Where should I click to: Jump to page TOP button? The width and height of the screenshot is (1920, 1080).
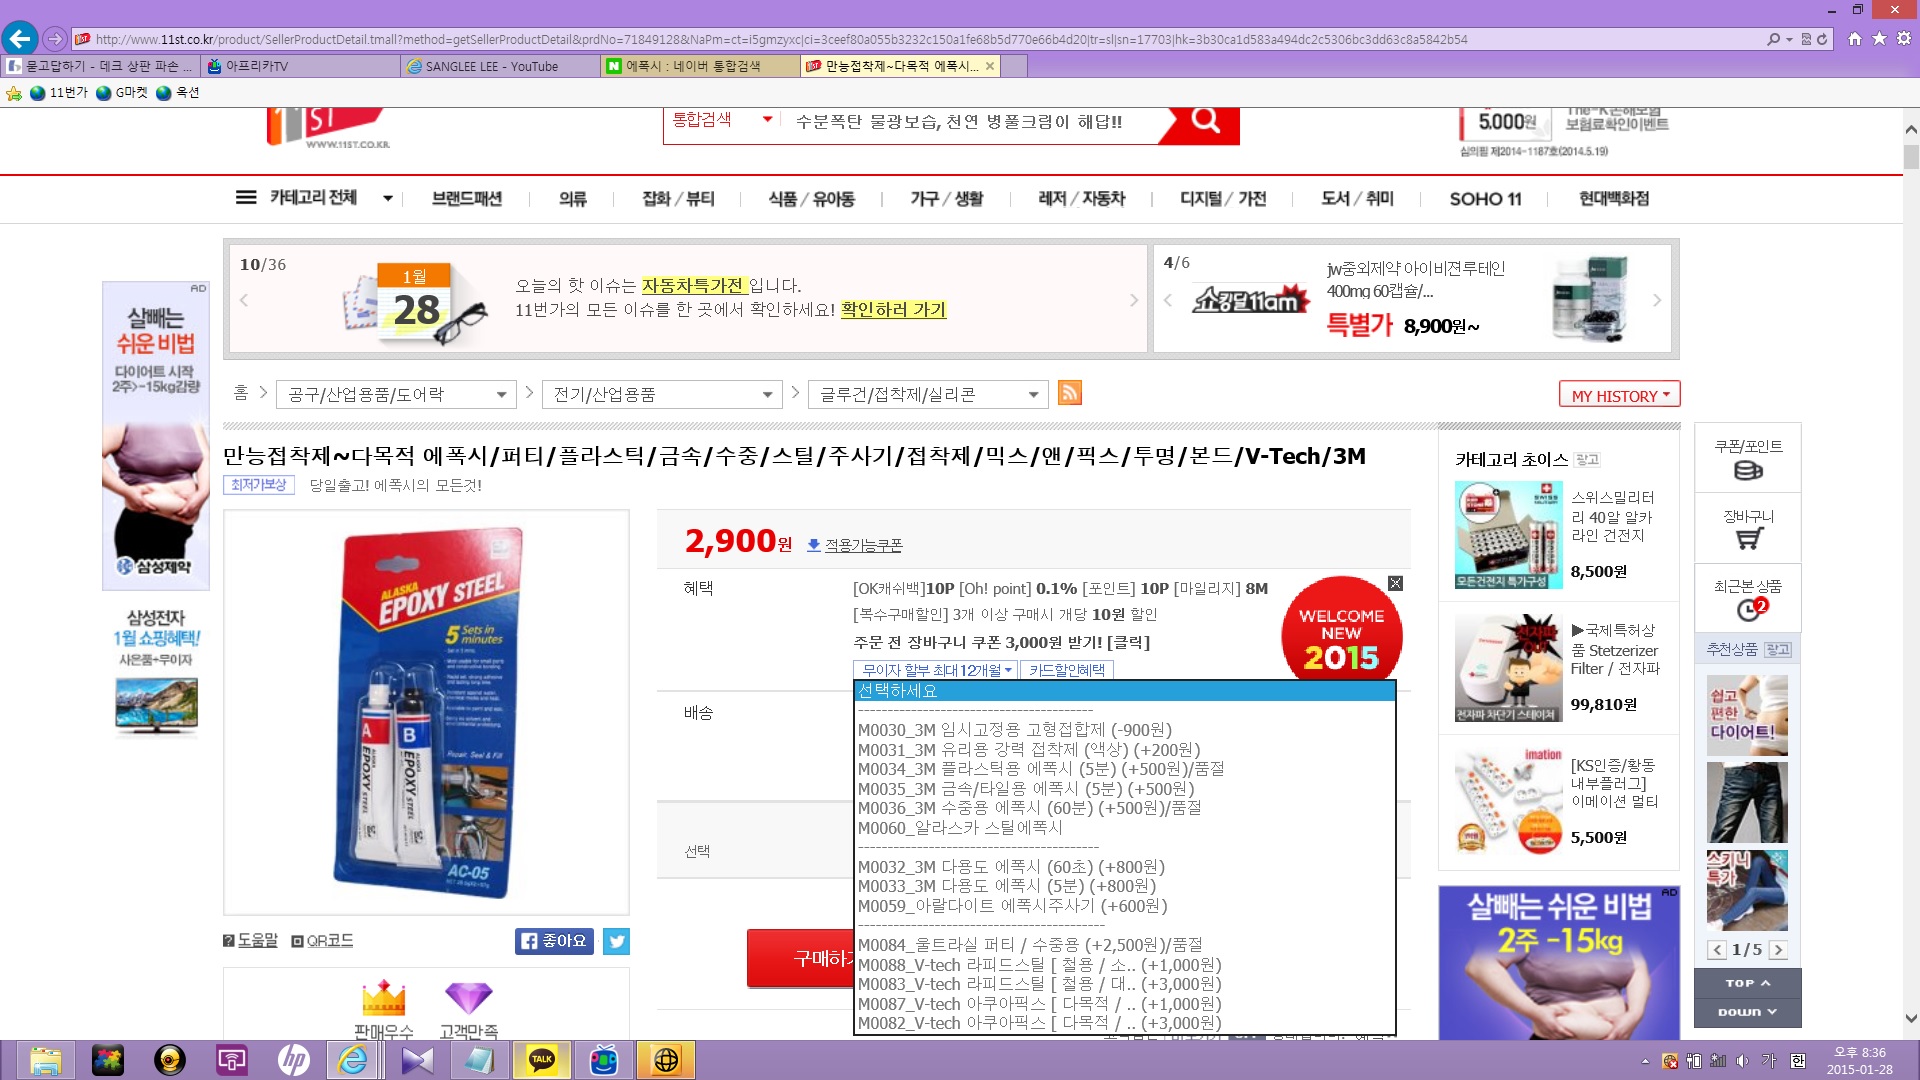(1748, 983)
